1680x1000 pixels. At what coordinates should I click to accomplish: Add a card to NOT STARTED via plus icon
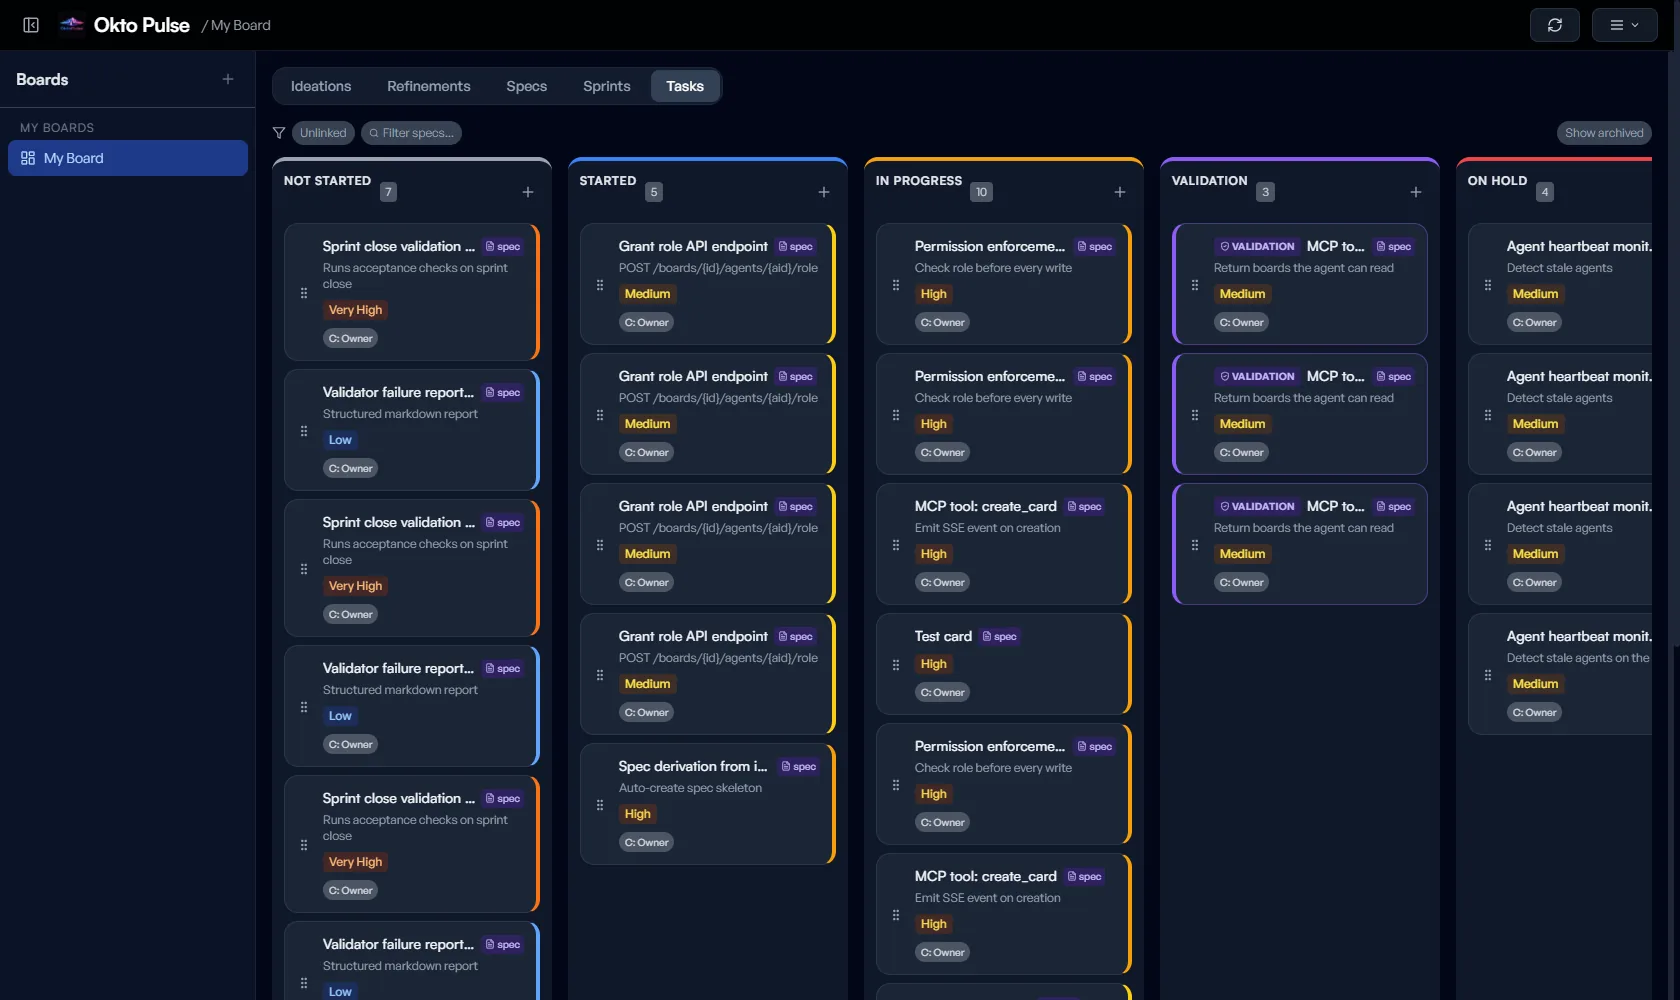coord(528,192)
